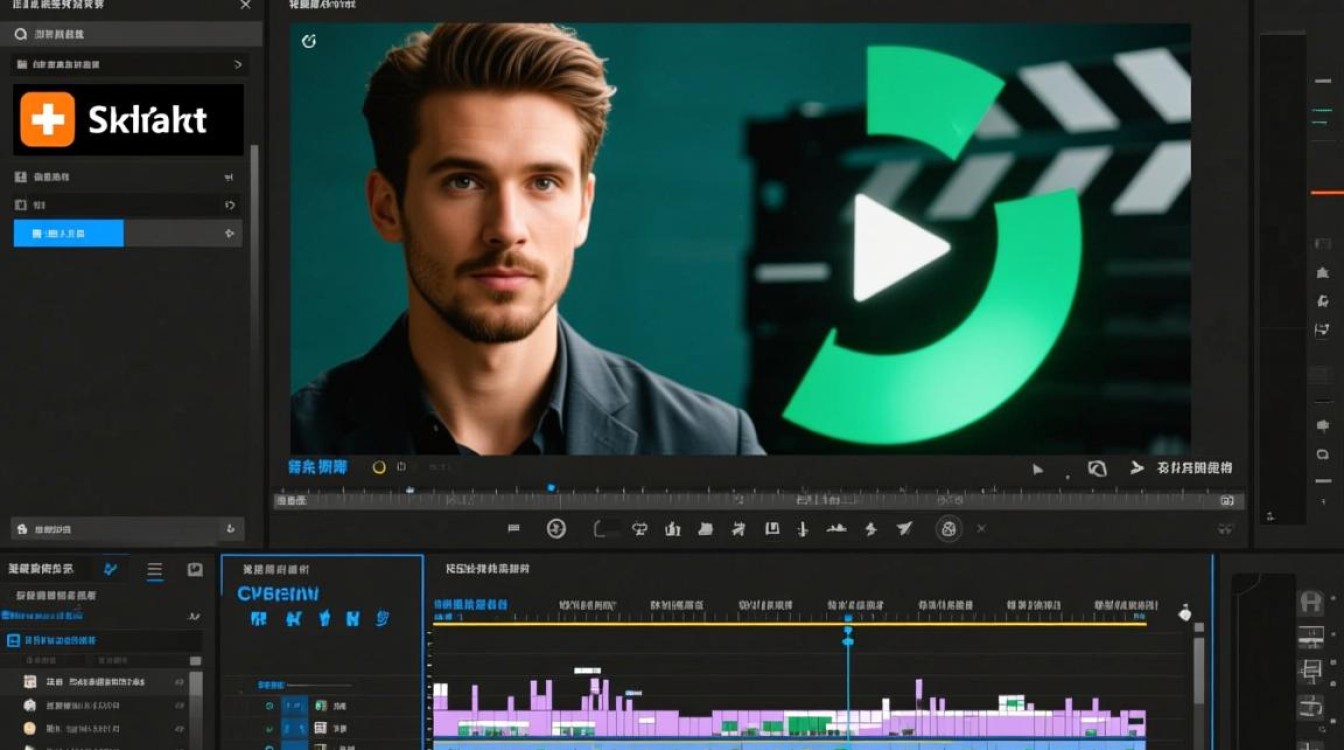Viewport: 1344px width, 750px height.
Task: Click the large blue heading in the middle bottom panel
Action: coord(278,594)
